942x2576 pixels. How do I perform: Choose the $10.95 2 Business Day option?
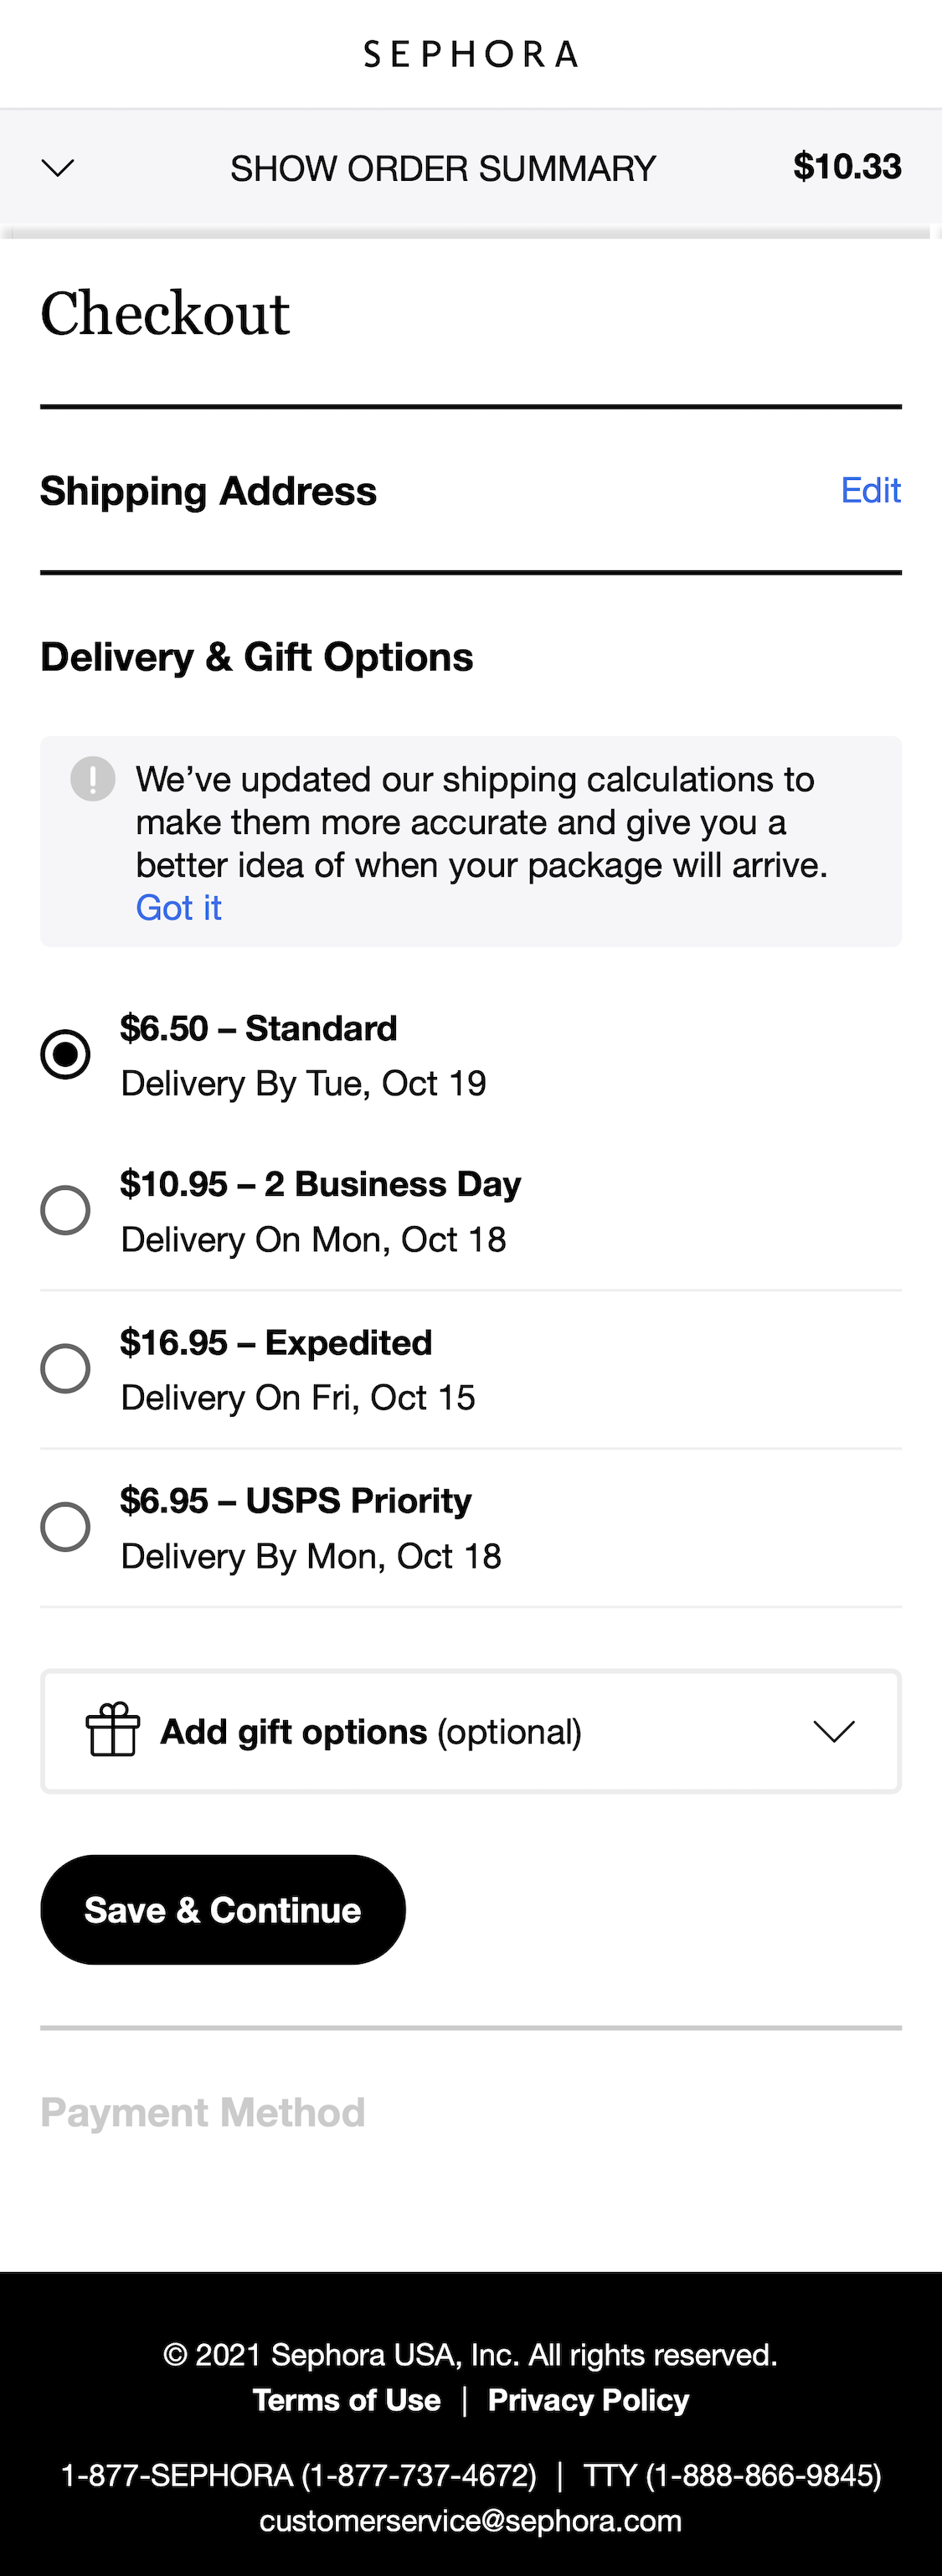(66, 1210)
